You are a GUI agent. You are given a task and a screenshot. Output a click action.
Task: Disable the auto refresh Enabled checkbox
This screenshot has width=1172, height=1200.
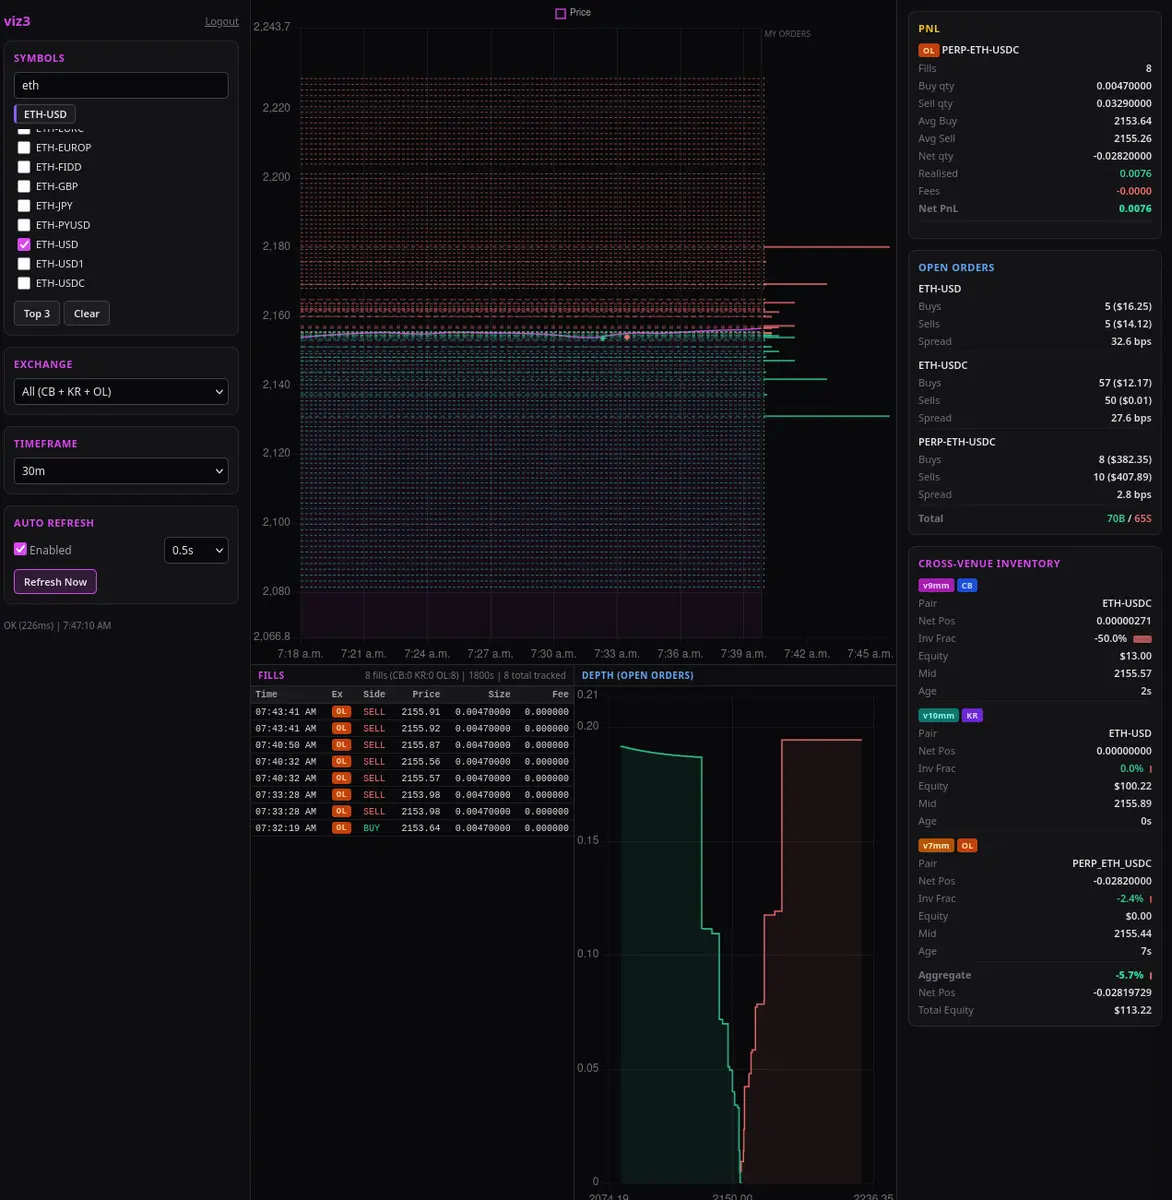tap(20, 549)
